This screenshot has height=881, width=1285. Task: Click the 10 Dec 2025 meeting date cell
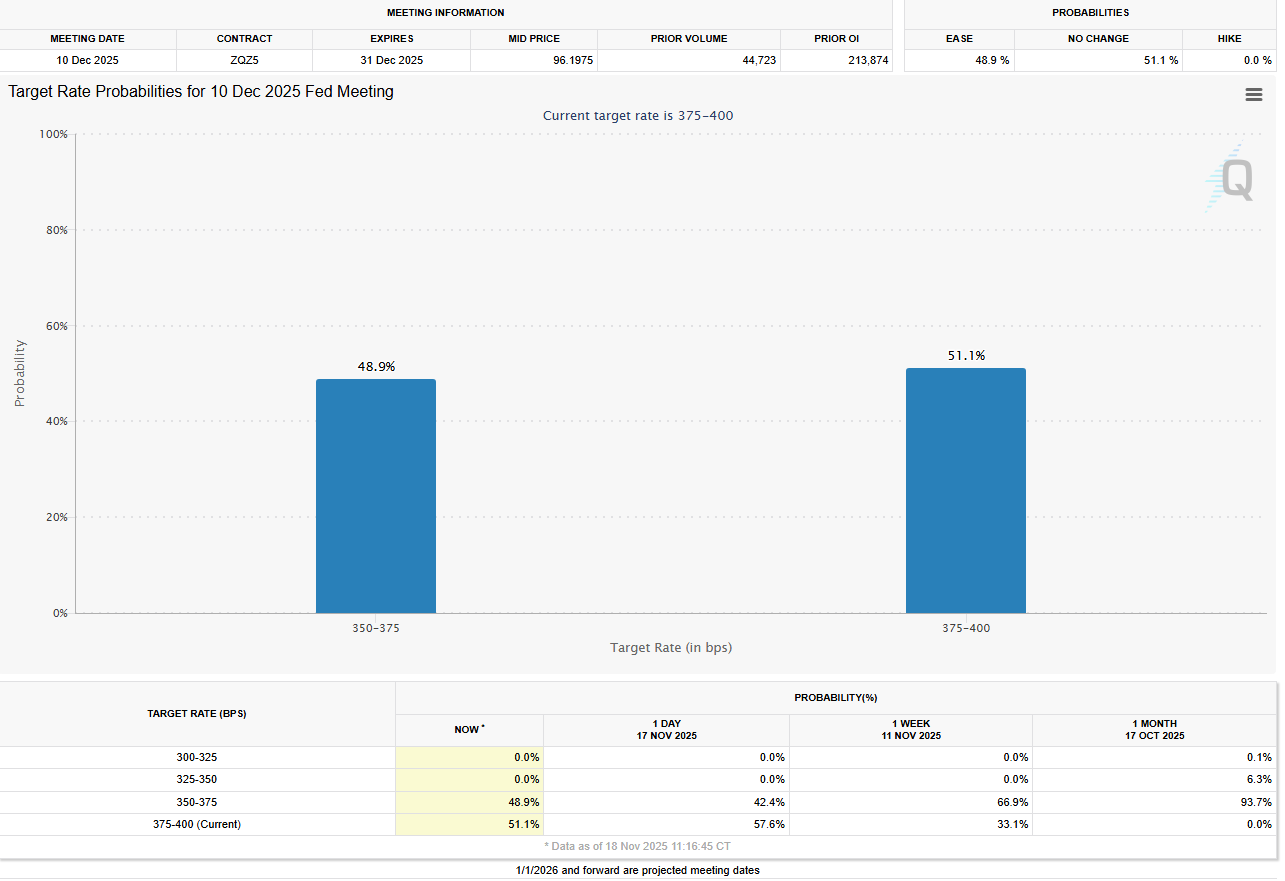88,61
